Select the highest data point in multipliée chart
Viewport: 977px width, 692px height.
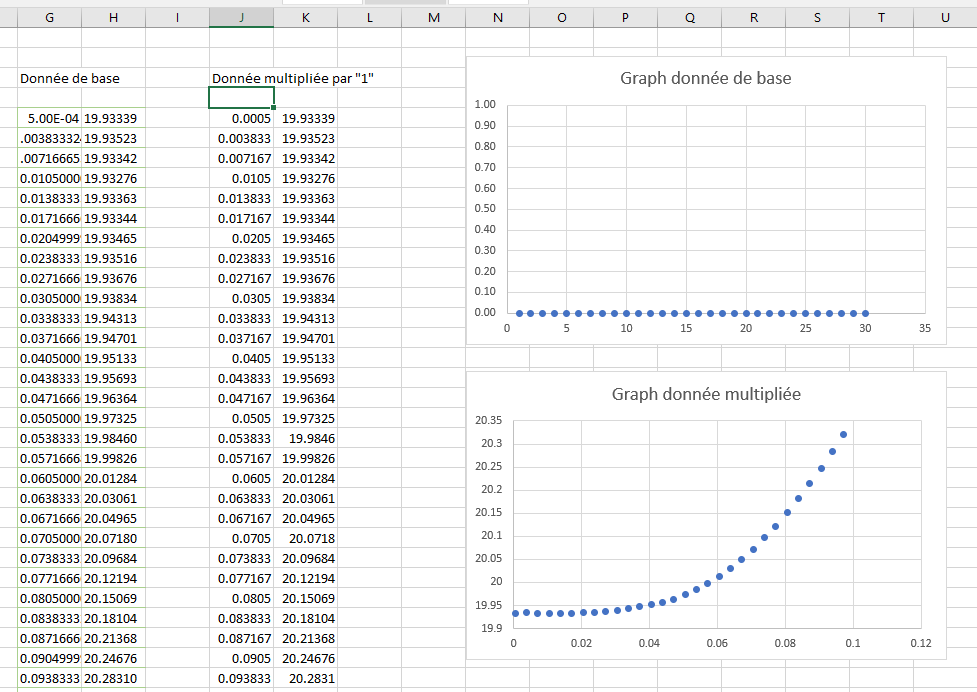pos(844,435)
